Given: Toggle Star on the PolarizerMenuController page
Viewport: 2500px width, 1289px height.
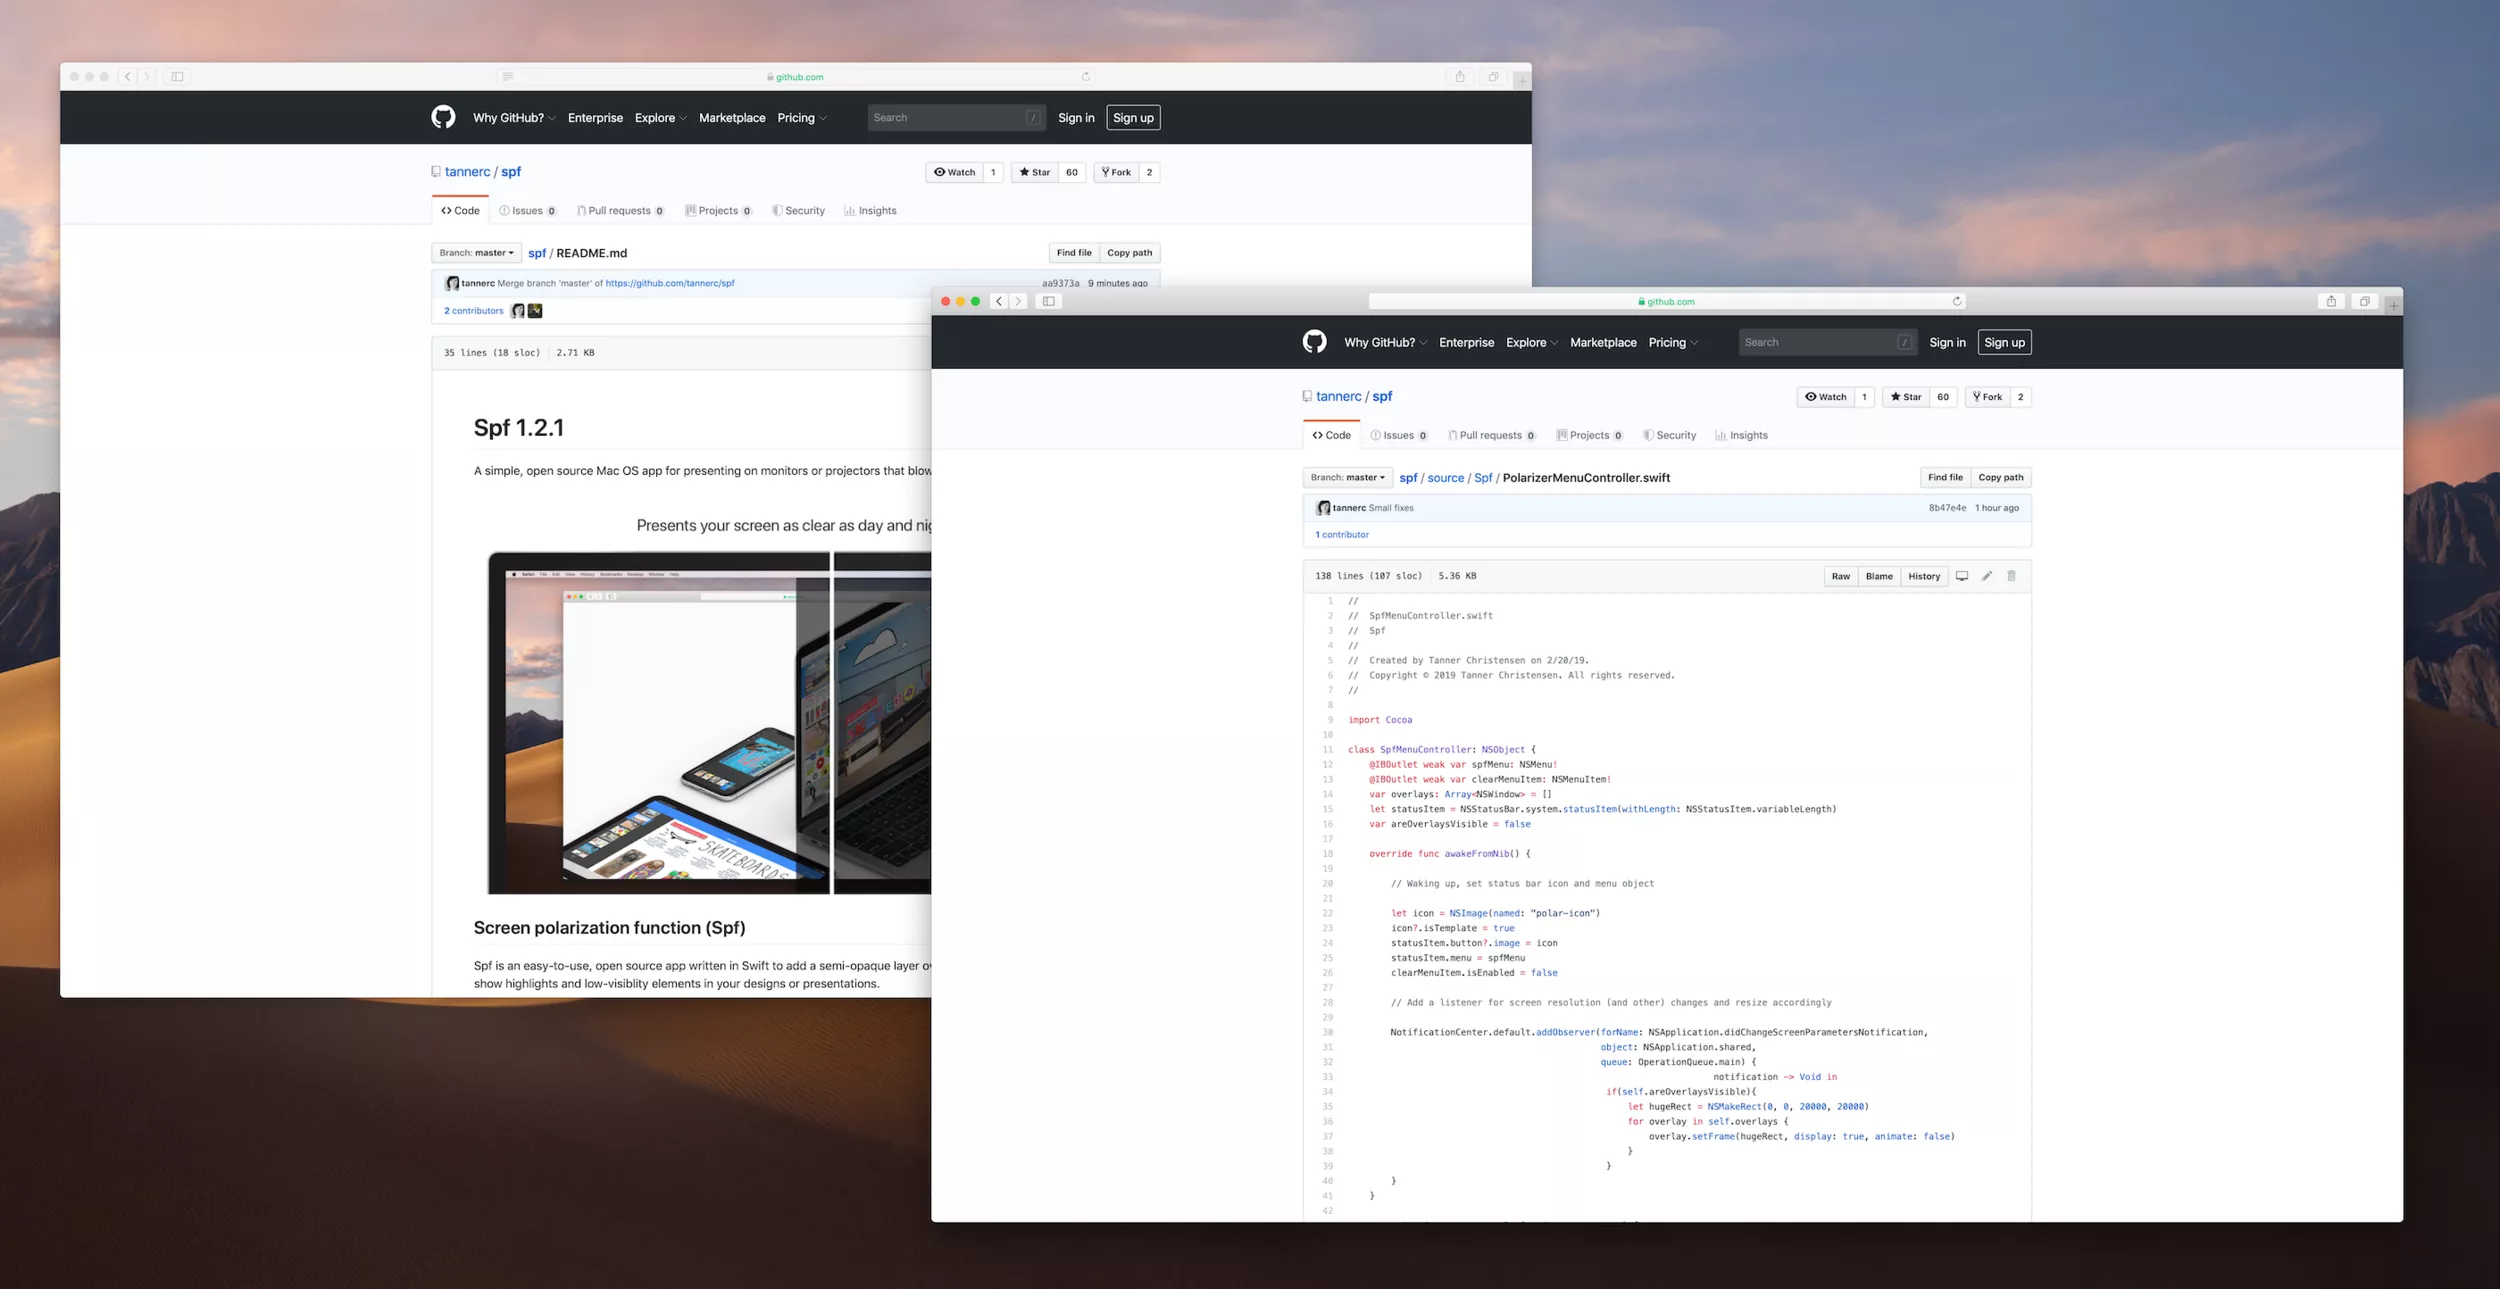Looking at the screenshot, I should (x=1905, y=397).
